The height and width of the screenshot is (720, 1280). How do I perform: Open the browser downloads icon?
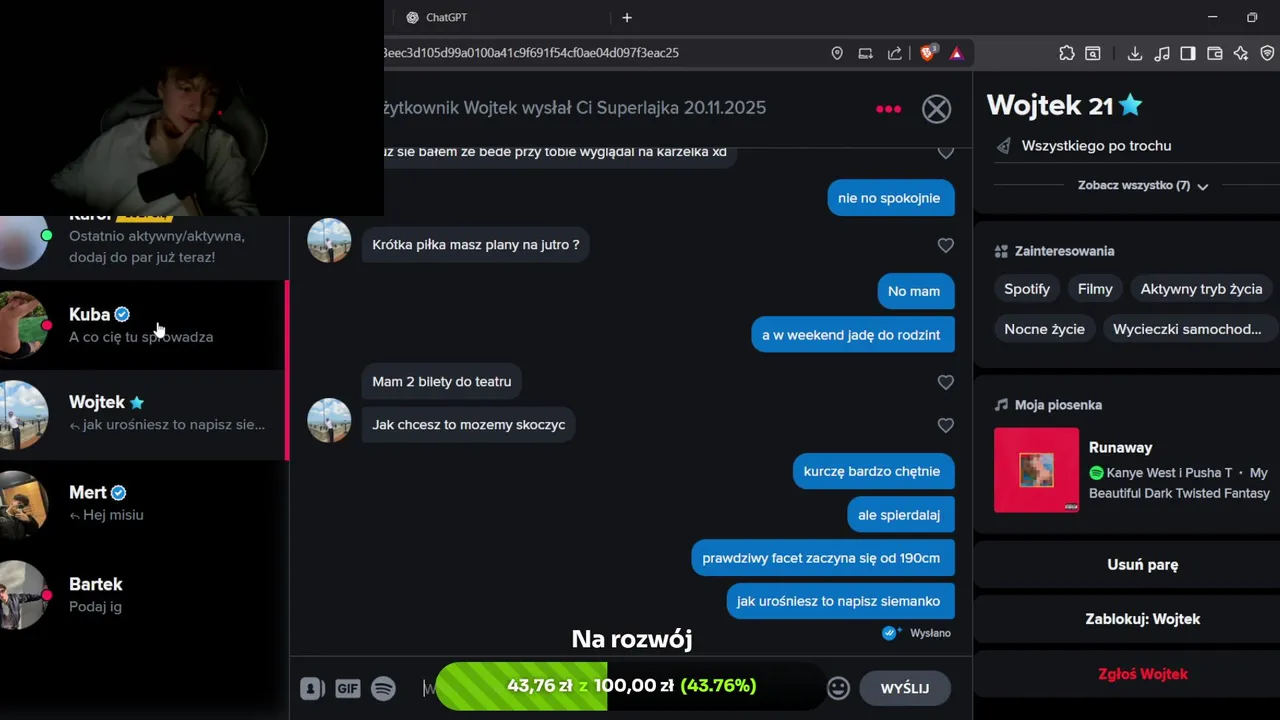point(1134,53)
